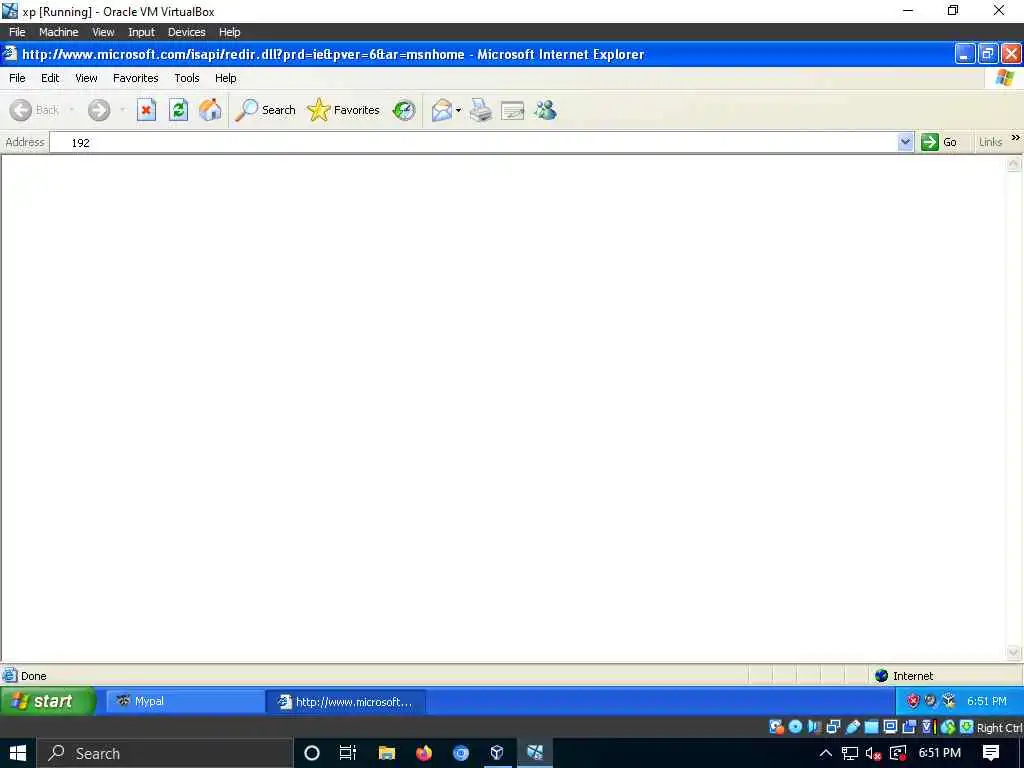Viewport: 1024px width, 768px height.
Task: Click the Windows 10 Search box
Action: tap(164, 753)
